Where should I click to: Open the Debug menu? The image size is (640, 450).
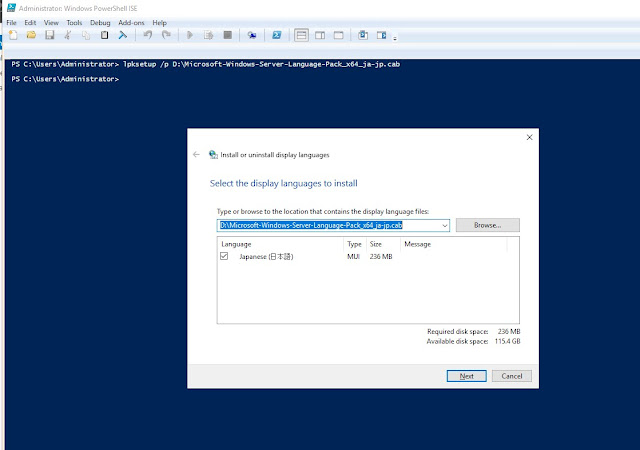100,23
